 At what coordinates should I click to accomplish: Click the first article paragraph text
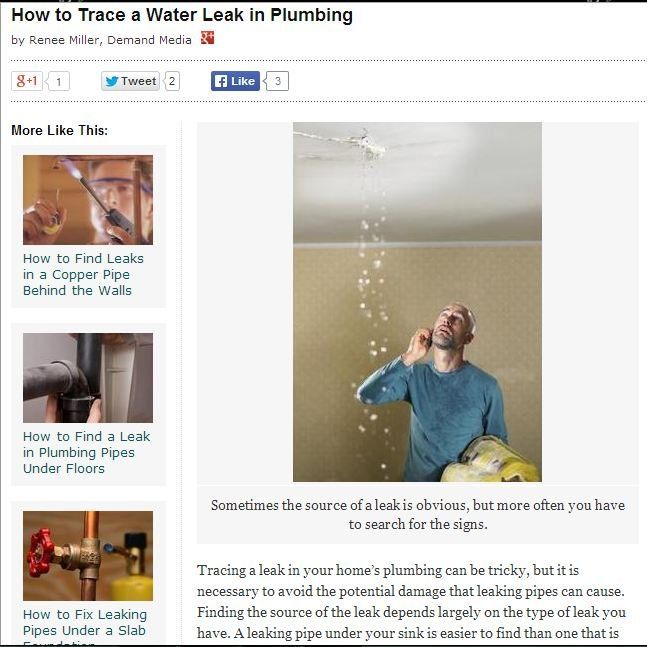point(412,602)
